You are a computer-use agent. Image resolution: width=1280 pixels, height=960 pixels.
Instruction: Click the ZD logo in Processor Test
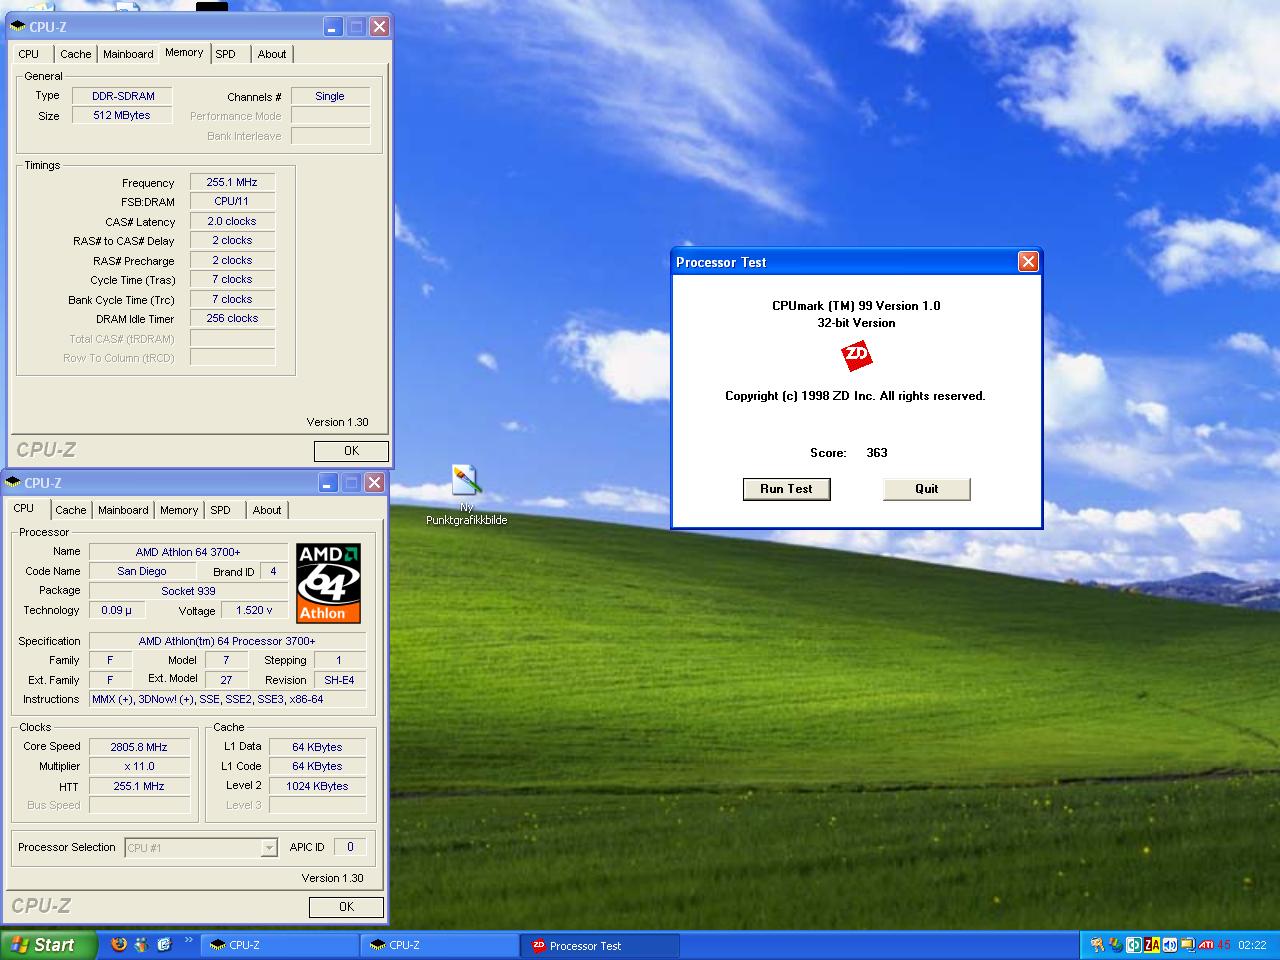856,355
